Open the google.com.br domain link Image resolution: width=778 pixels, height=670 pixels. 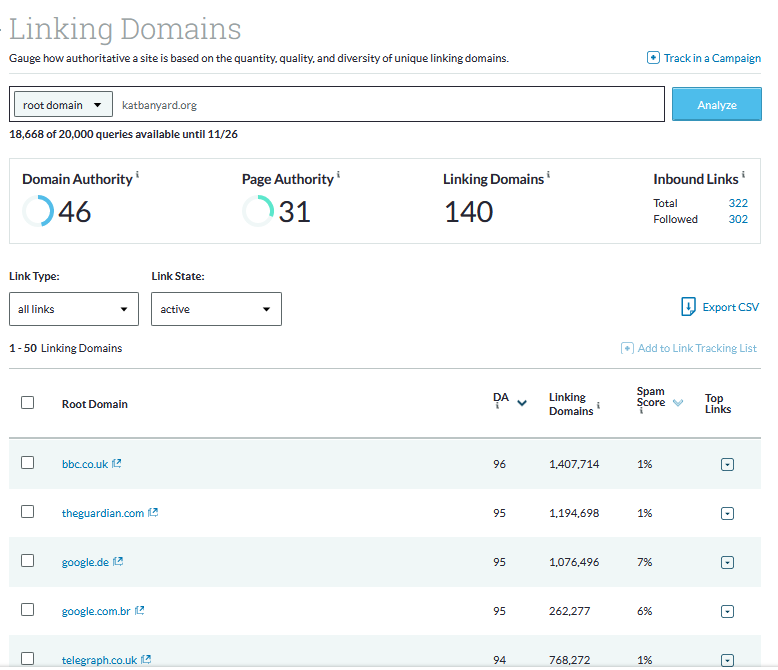pos(96,611)
